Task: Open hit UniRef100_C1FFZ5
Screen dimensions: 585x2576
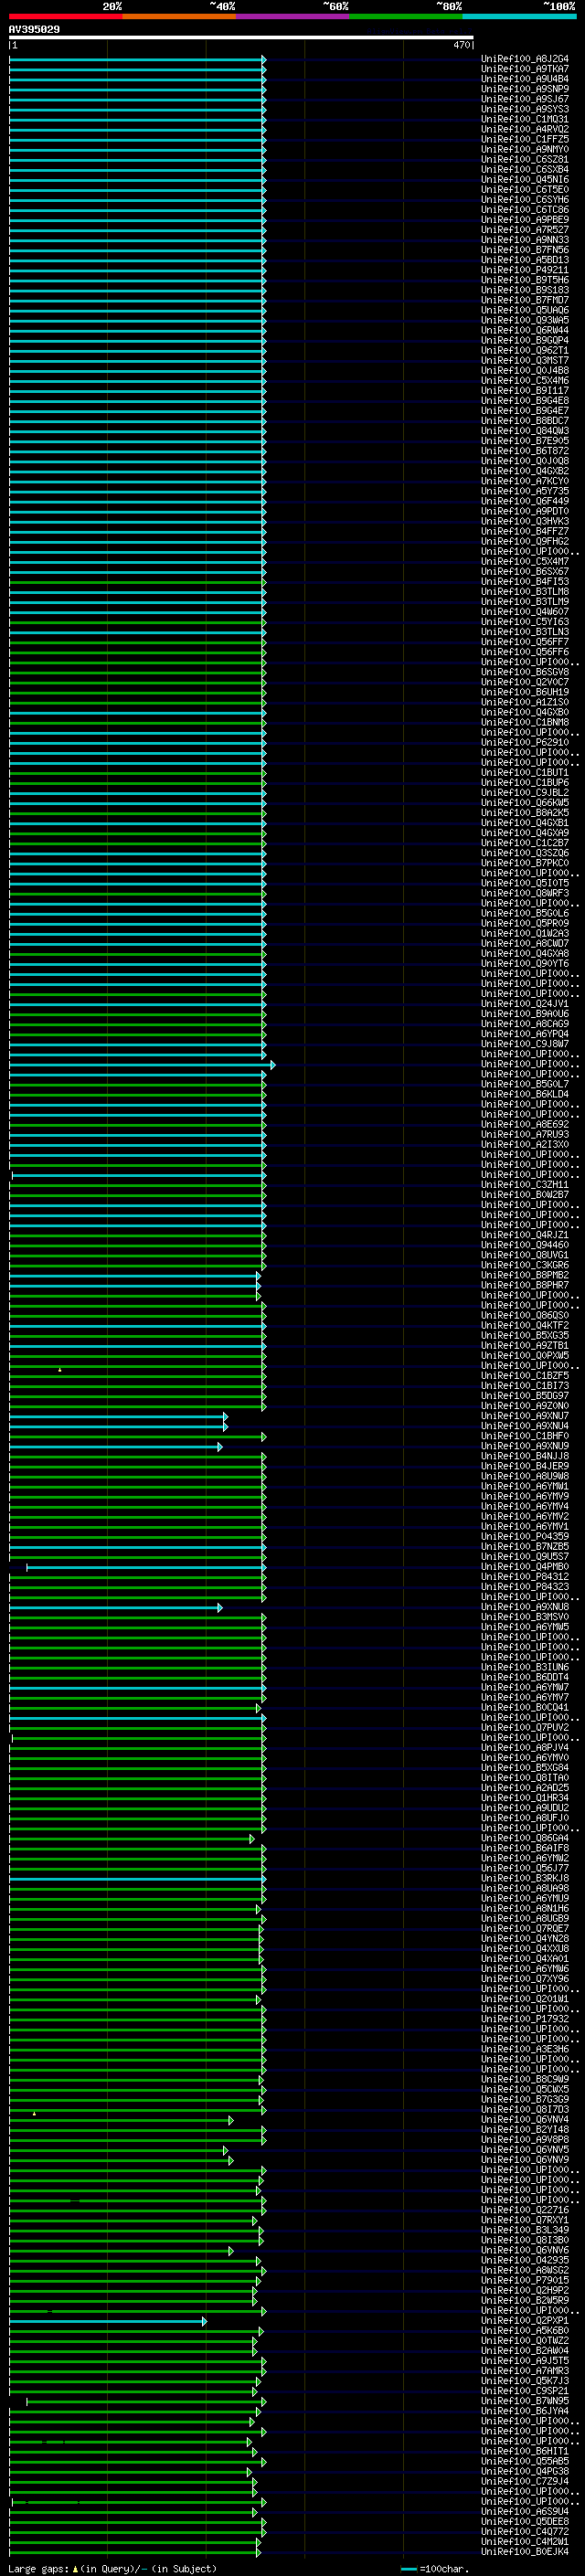Action: 525,139
